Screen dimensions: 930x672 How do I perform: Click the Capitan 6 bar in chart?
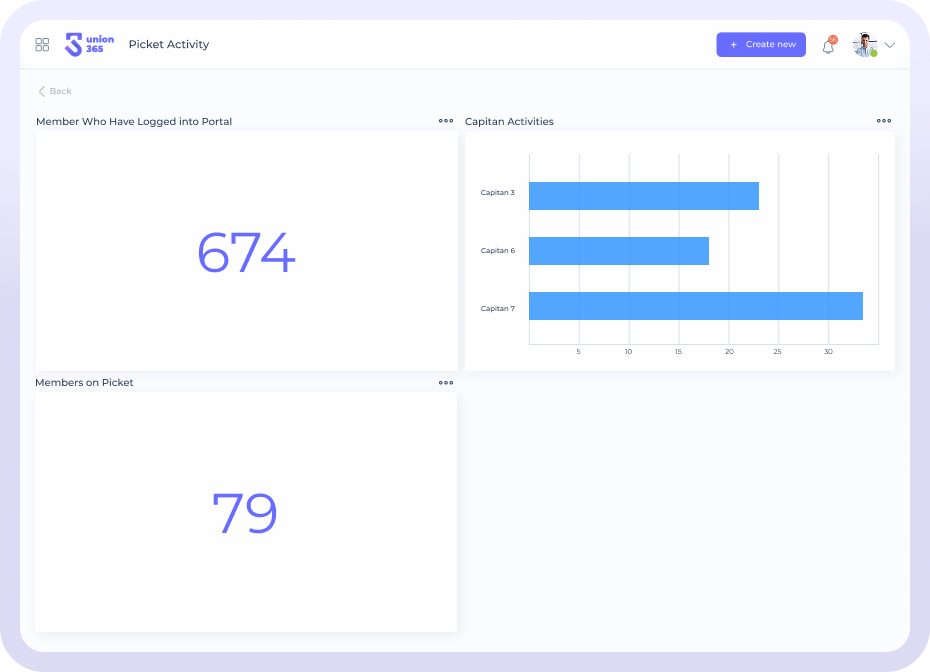point(618,251)
